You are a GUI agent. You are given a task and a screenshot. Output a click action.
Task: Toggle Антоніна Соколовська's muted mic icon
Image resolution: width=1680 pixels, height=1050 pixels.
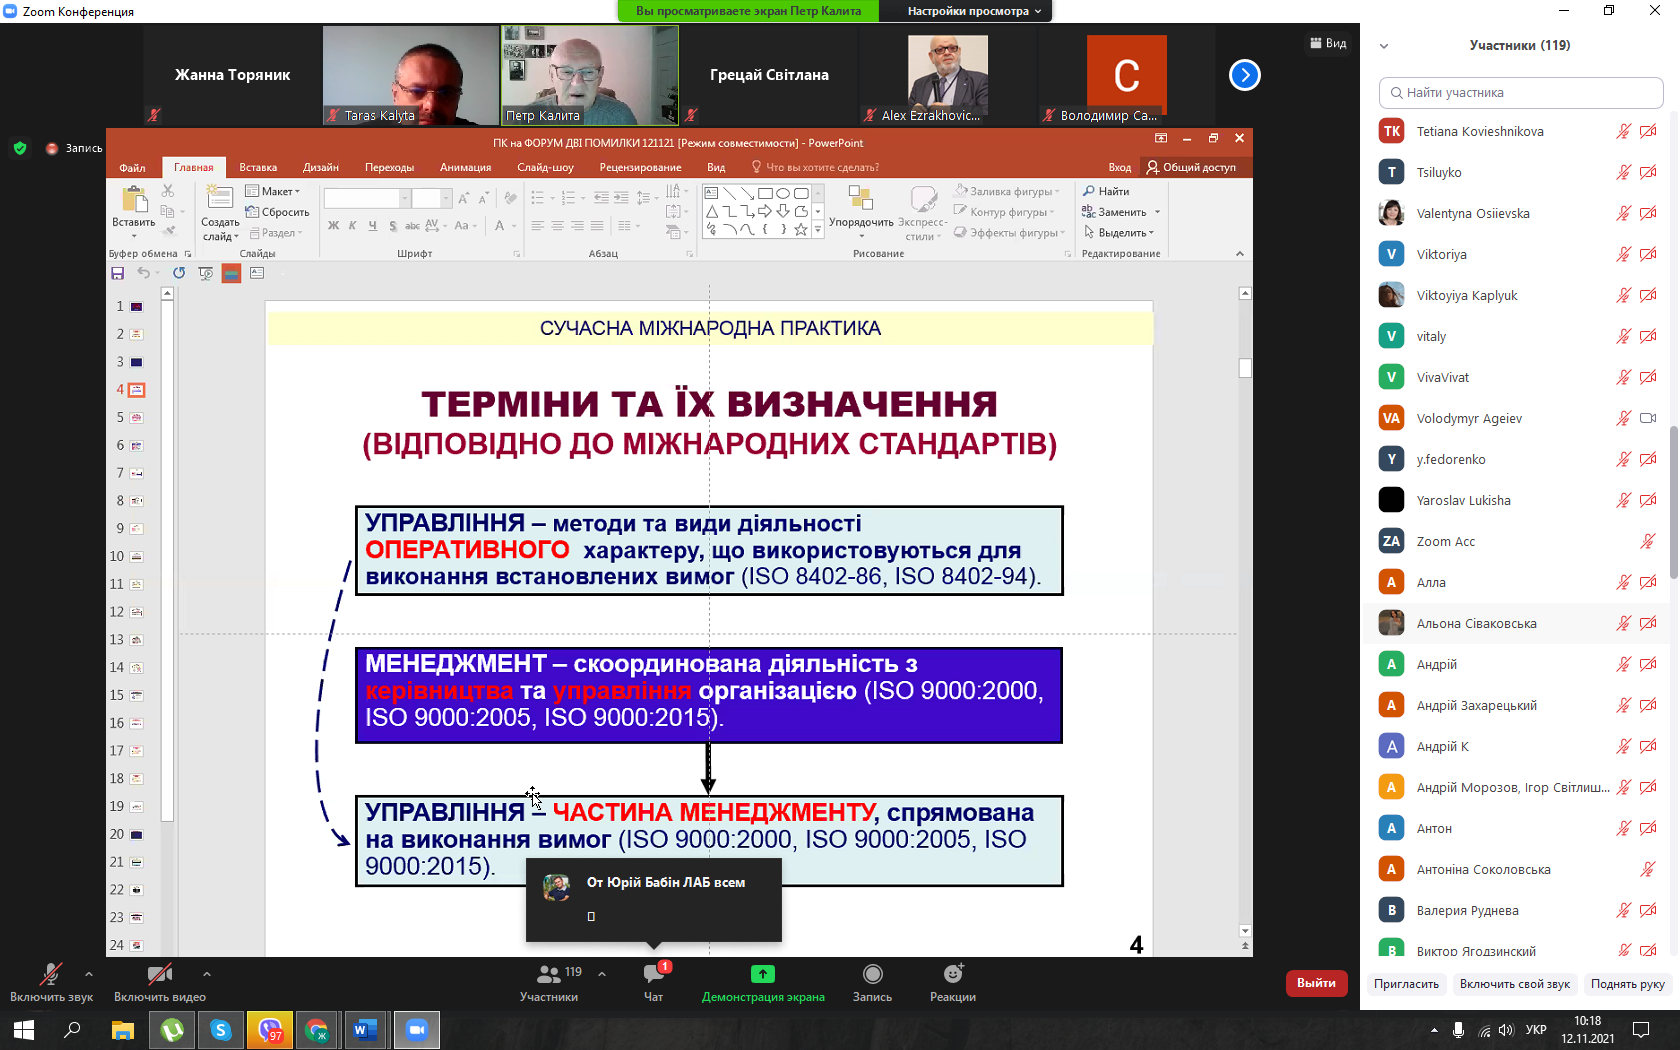tap(1648, 869)
